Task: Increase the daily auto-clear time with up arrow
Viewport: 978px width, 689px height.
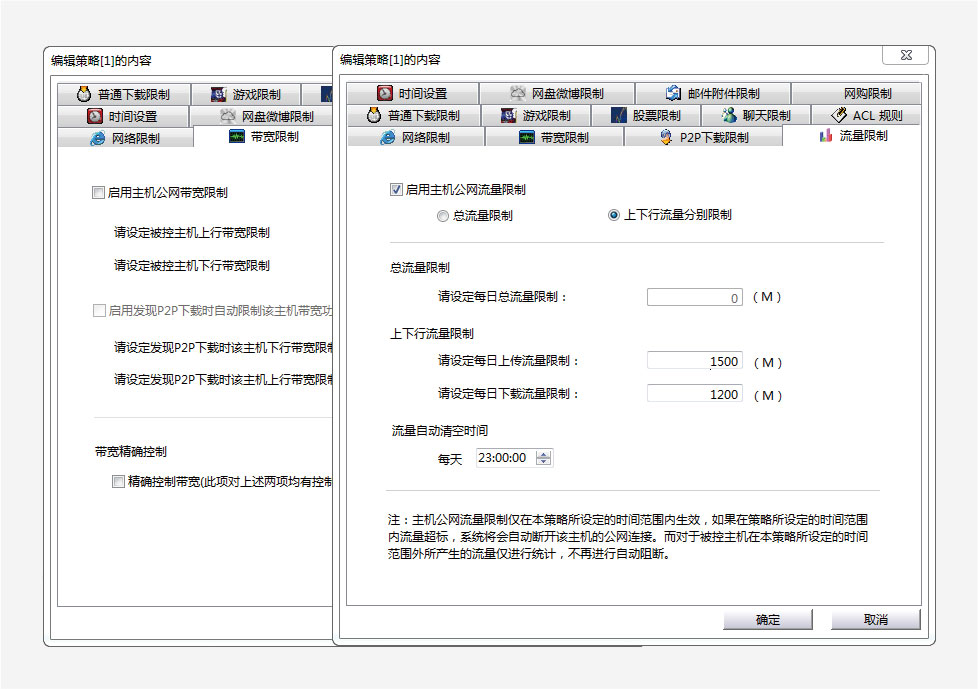Action: click(543, 454)
